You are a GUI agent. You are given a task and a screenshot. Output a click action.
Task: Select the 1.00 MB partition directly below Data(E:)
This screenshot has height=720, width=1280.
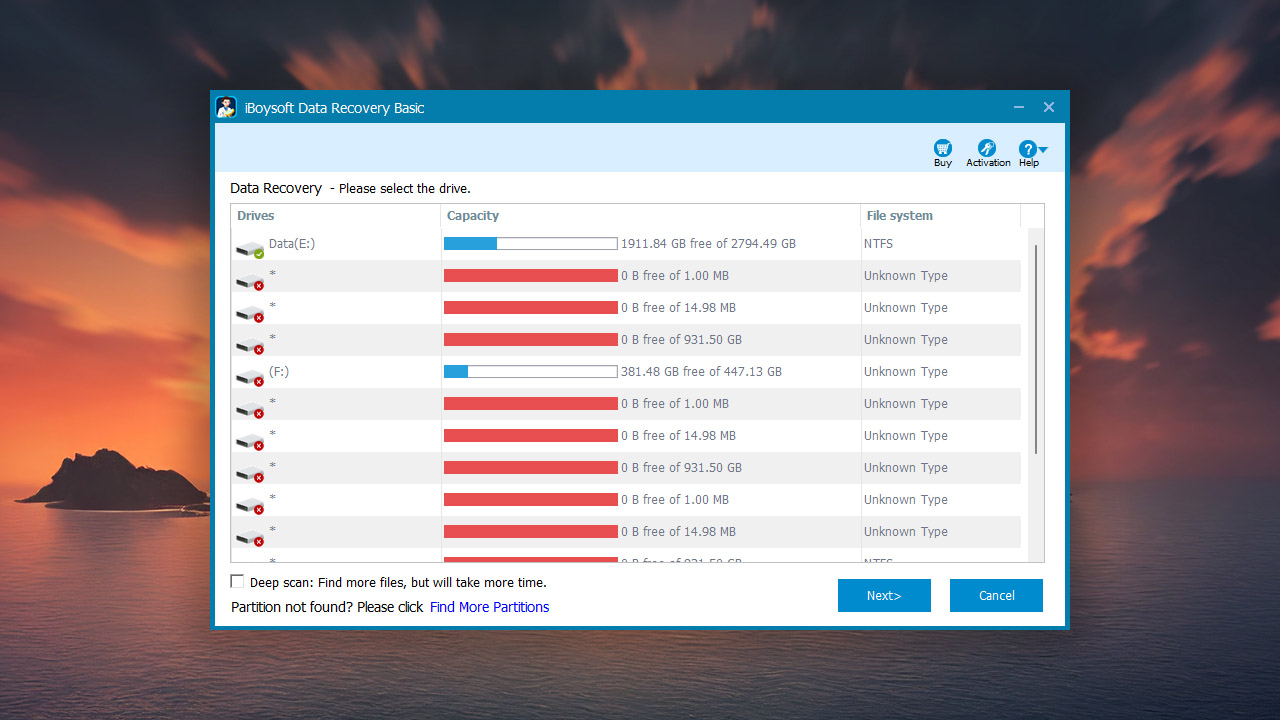point(626,276)
